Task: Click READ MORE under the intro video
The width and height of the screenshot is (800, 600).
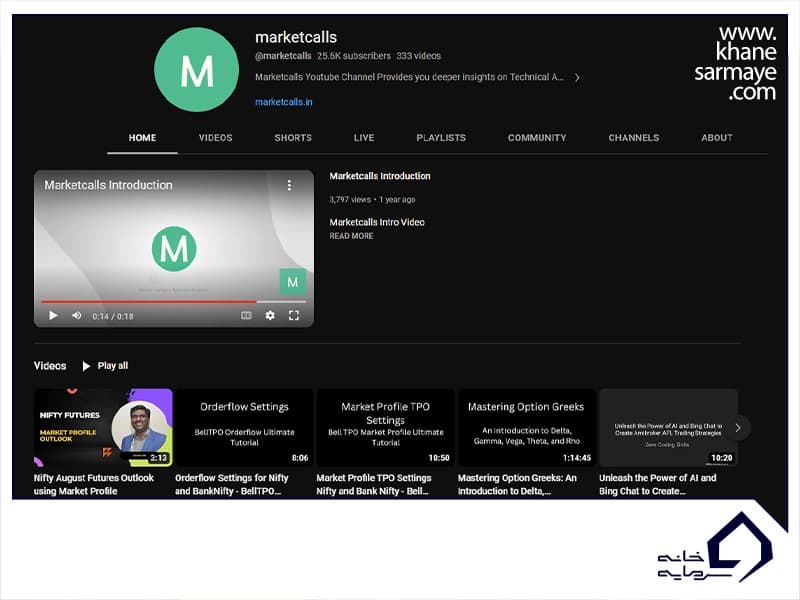Action: pyautogui.click(x=351, y=236)
